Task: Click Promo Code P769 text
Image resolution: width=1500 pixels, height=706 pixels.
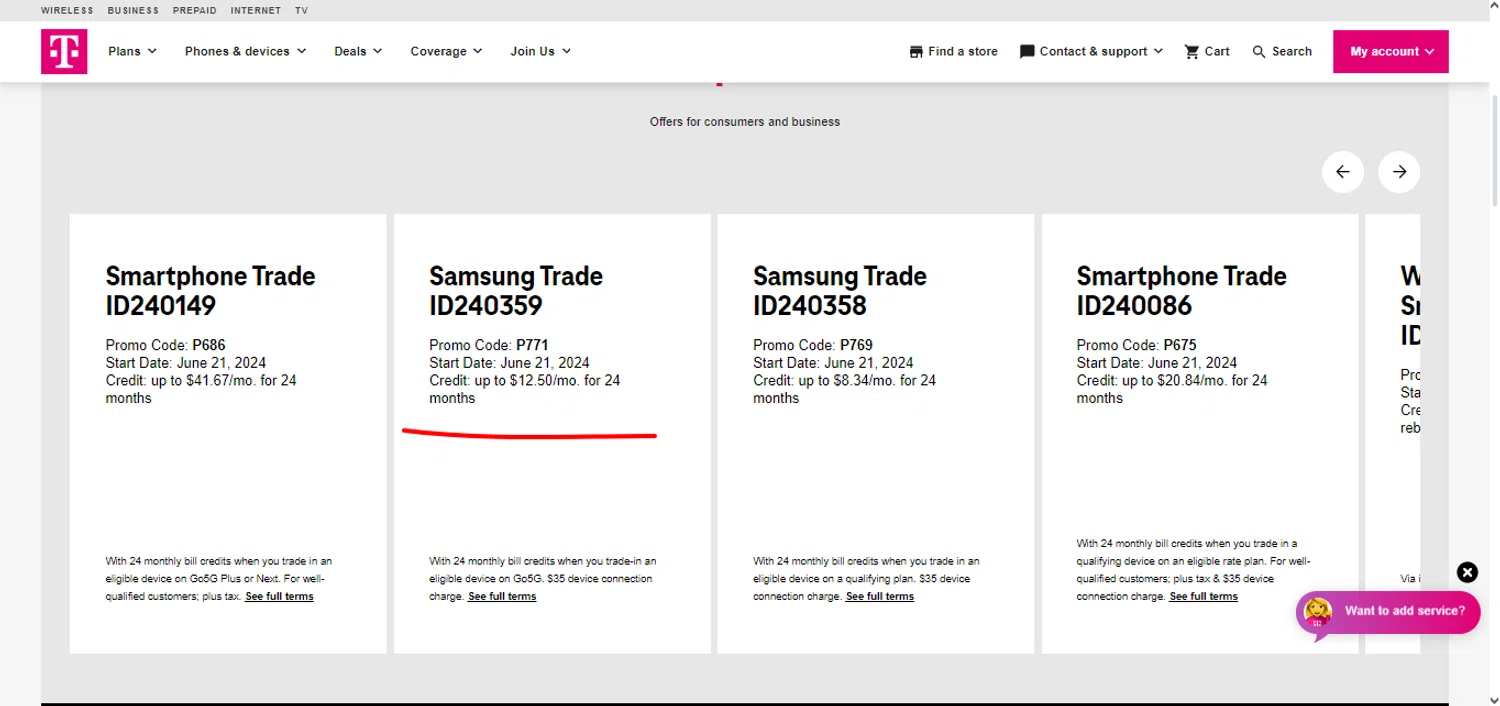Action: pyautogui.click(x=813, y=345)
